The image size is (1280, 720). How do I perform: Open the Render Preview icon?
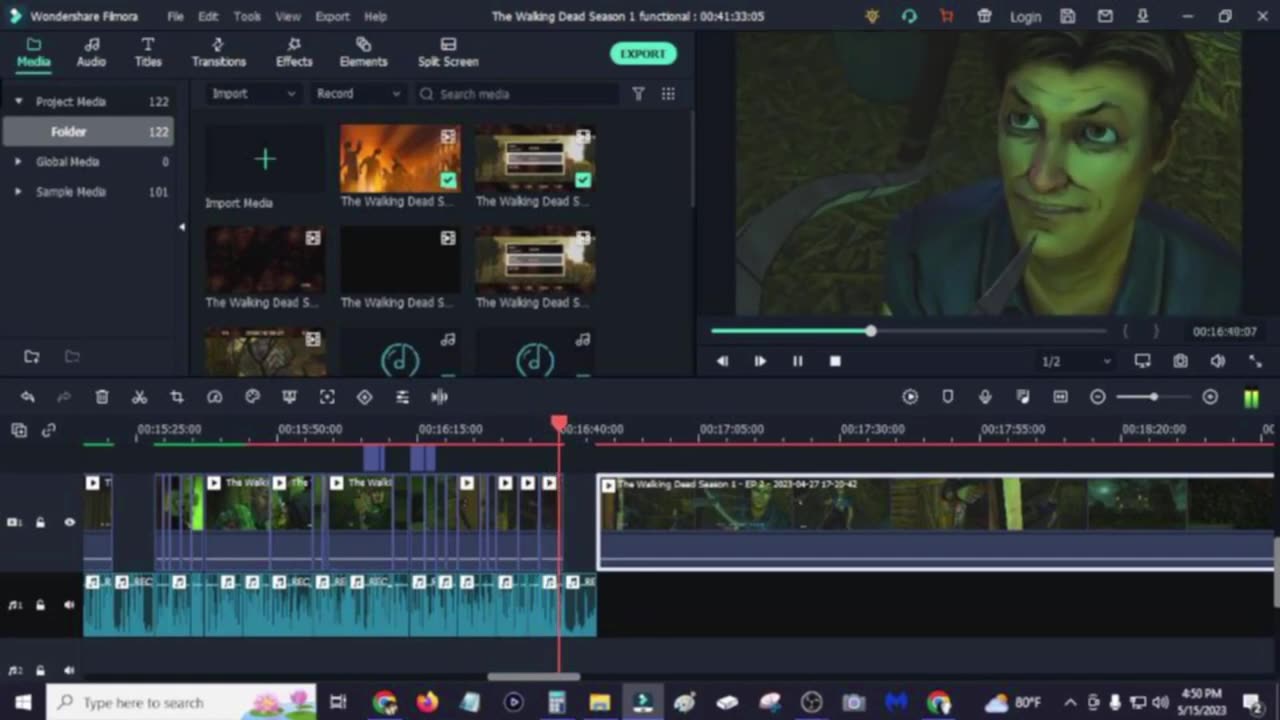click(x=910, y=397)
